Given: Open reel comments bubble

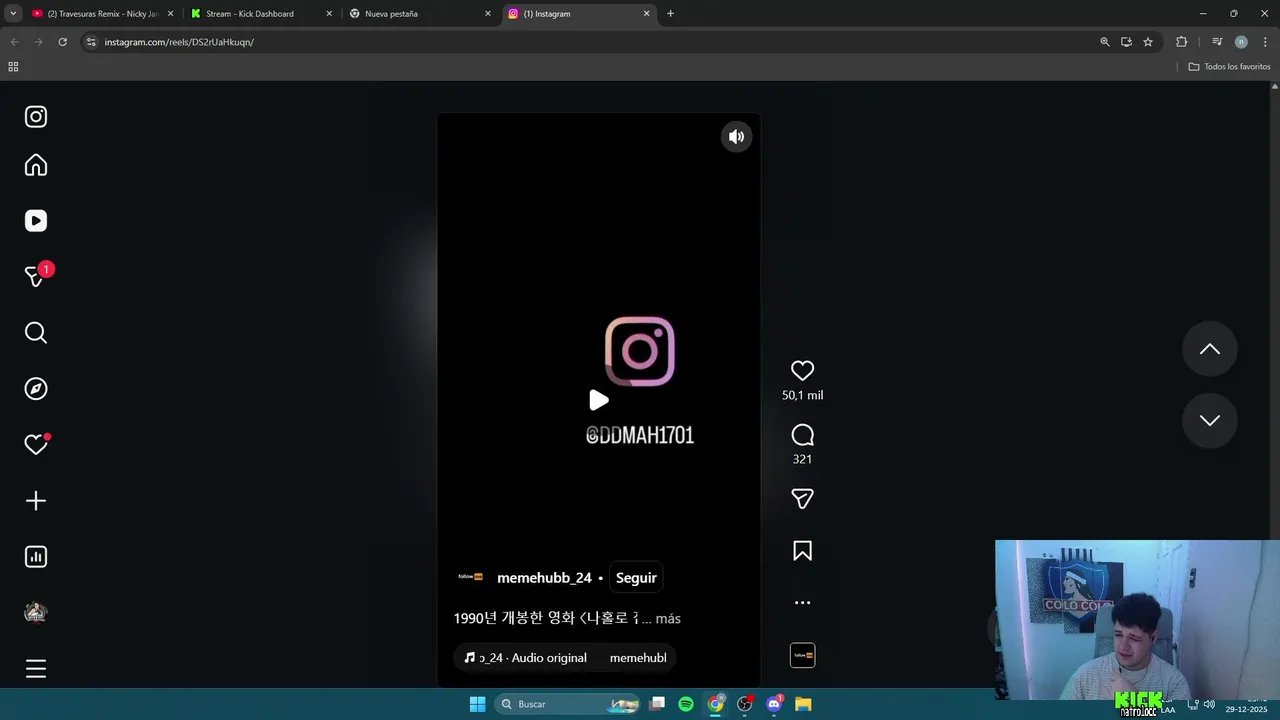Looking at the screenshot, I should pyautogui.click(x=802, y=435).
